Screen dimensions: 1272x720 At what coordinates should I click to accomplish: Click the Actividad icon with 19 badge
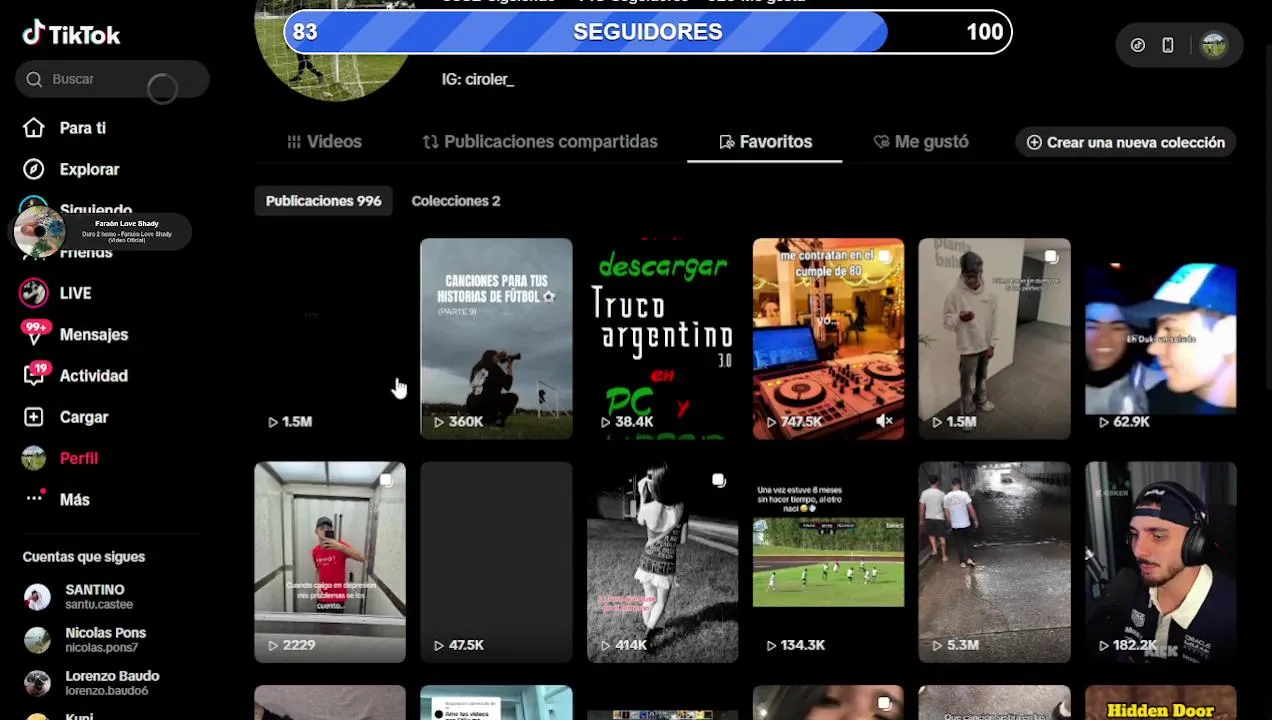tap(35, 374)
